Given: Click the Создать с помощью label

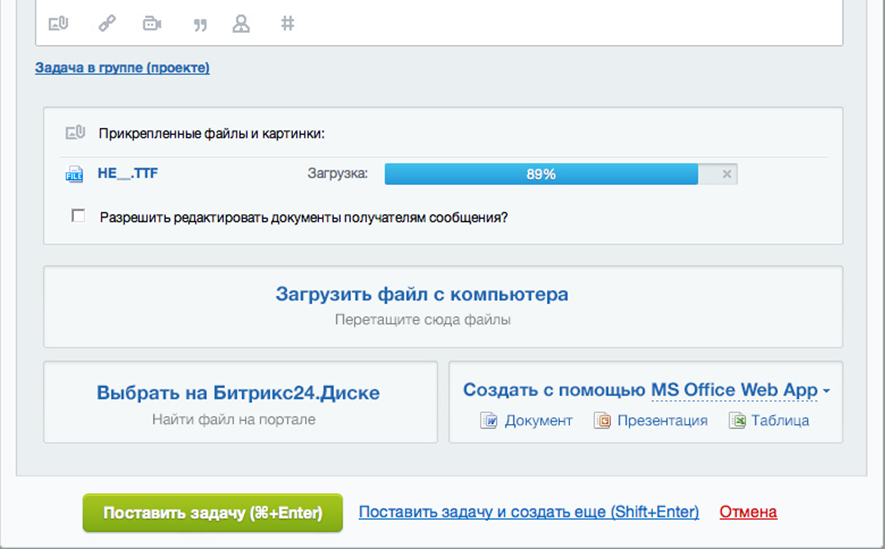Looking at the screenshot, I should (554, 390).
